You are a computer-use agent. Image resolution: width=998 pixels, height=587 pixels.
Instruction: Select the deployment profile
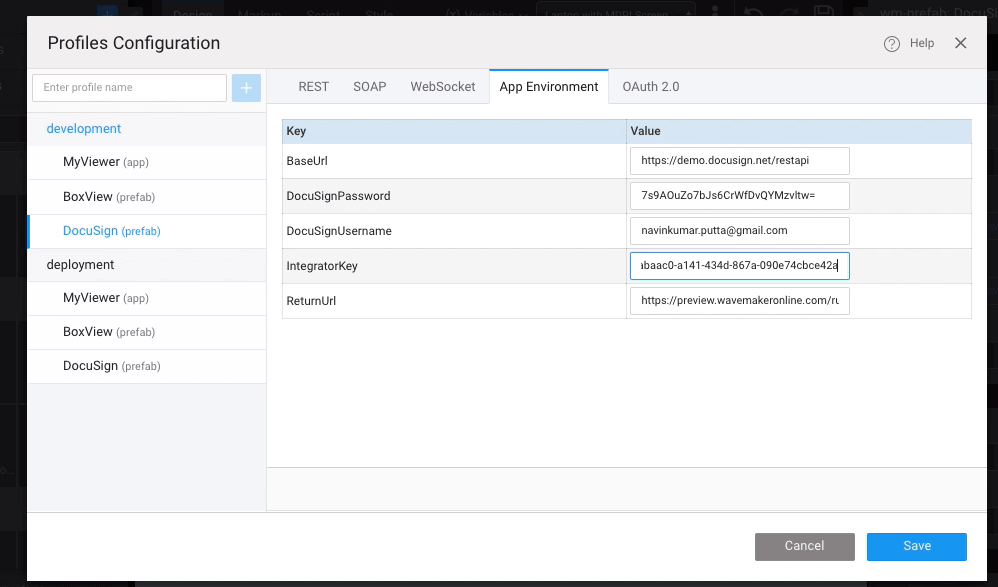pos(80,265)
